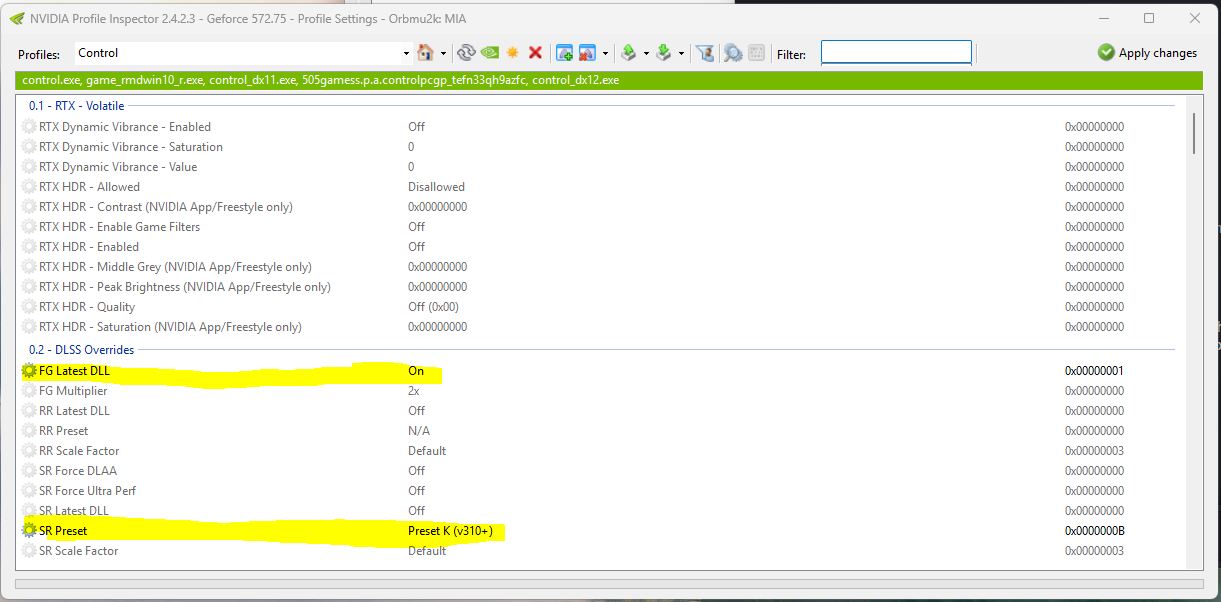This screenshot has height=602, width=1221.
Task: Select the '0.1 - RTX - Volatile' group header
Action: click(x=76, y=106)
